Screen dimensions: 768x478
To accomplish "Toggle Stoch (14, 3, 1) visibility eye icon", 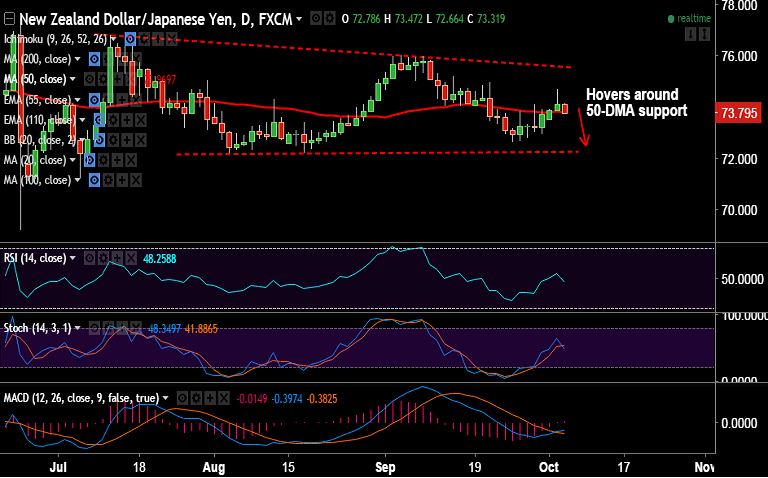I will click(95, 328).
